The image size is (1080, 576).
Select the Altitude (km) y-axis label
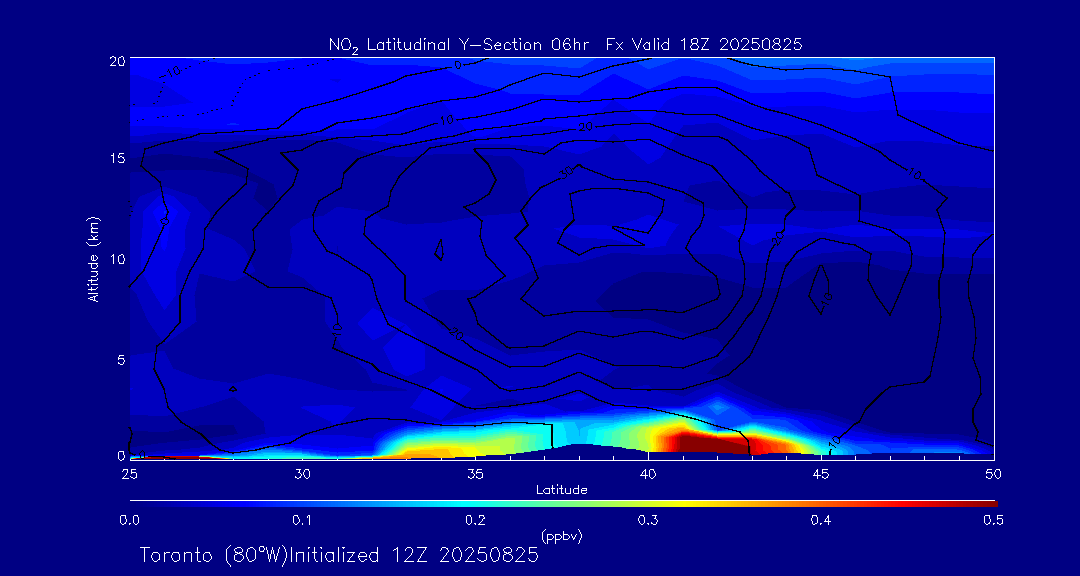[93, 259]
